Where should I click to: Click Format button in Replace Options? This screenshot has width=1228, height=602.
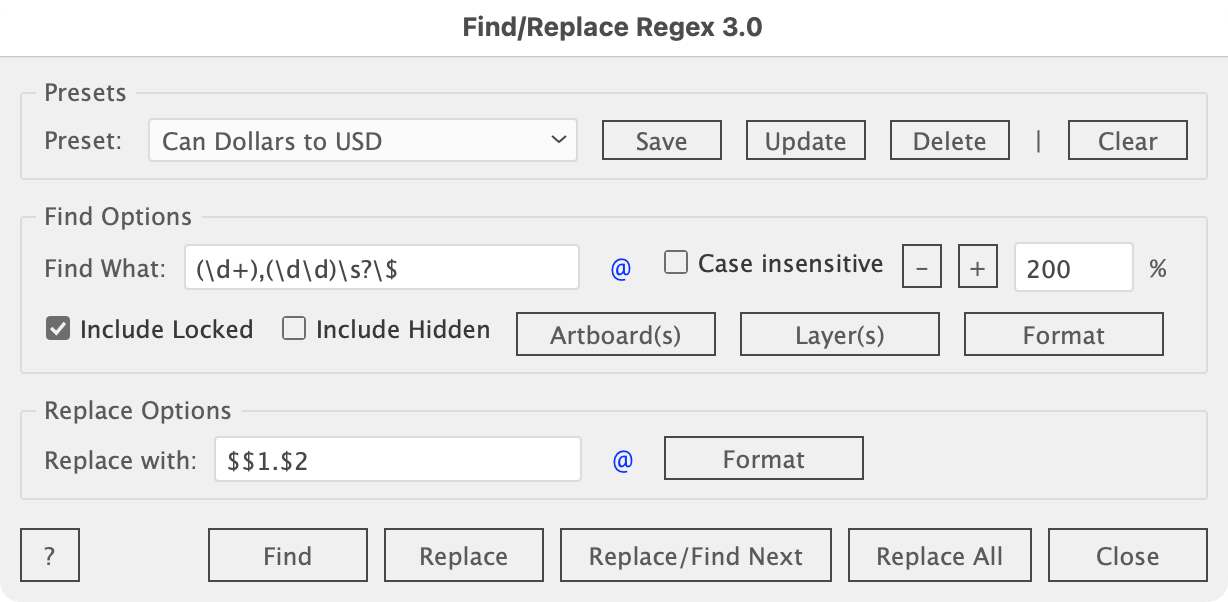[763, 460]
